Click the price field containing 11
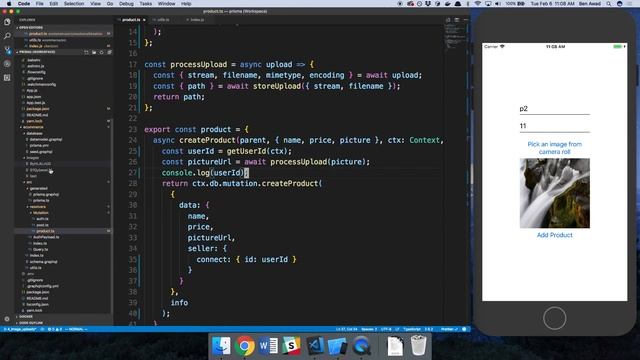 (x=554, y=126)
